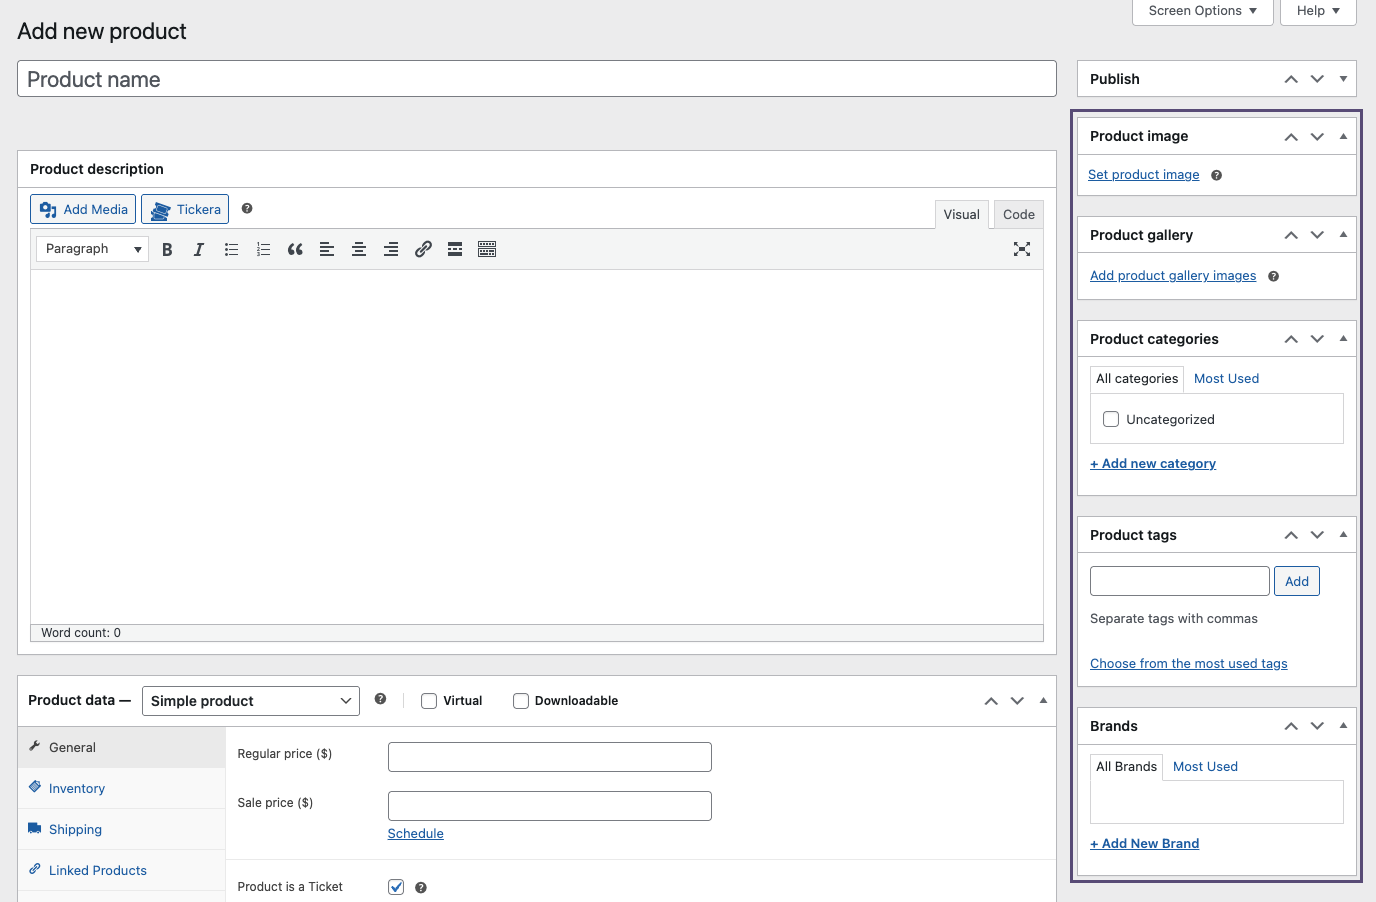Click the Set product image link
1376x902 pixels.
click(x=1143, y=175)
